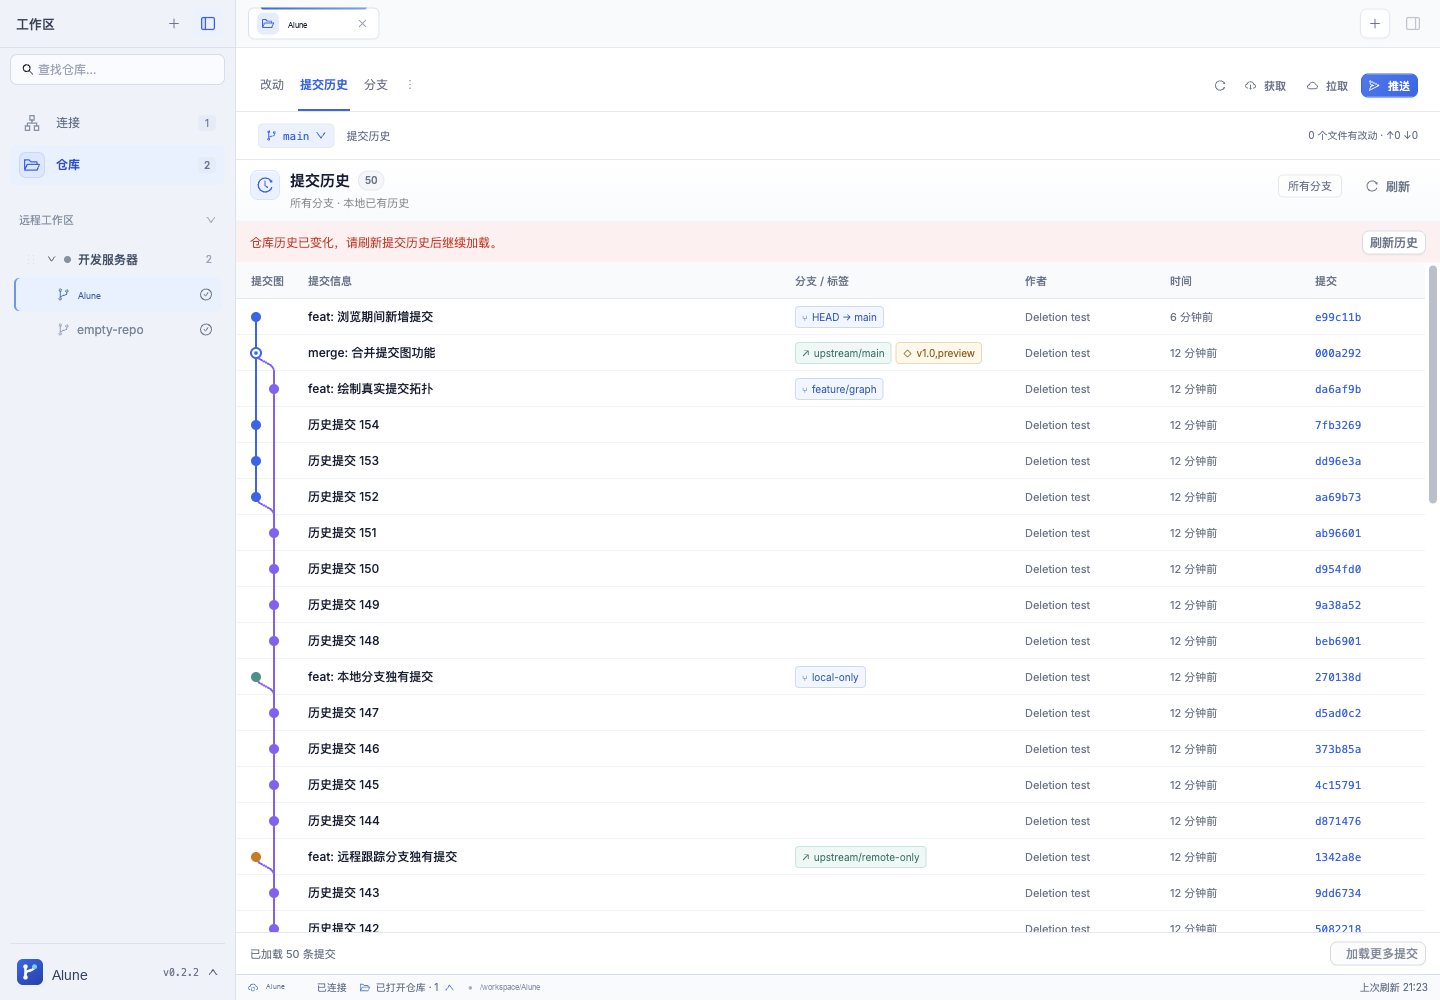
Task: Collapse the 远程工作区 section
Action: pos(210,220)
